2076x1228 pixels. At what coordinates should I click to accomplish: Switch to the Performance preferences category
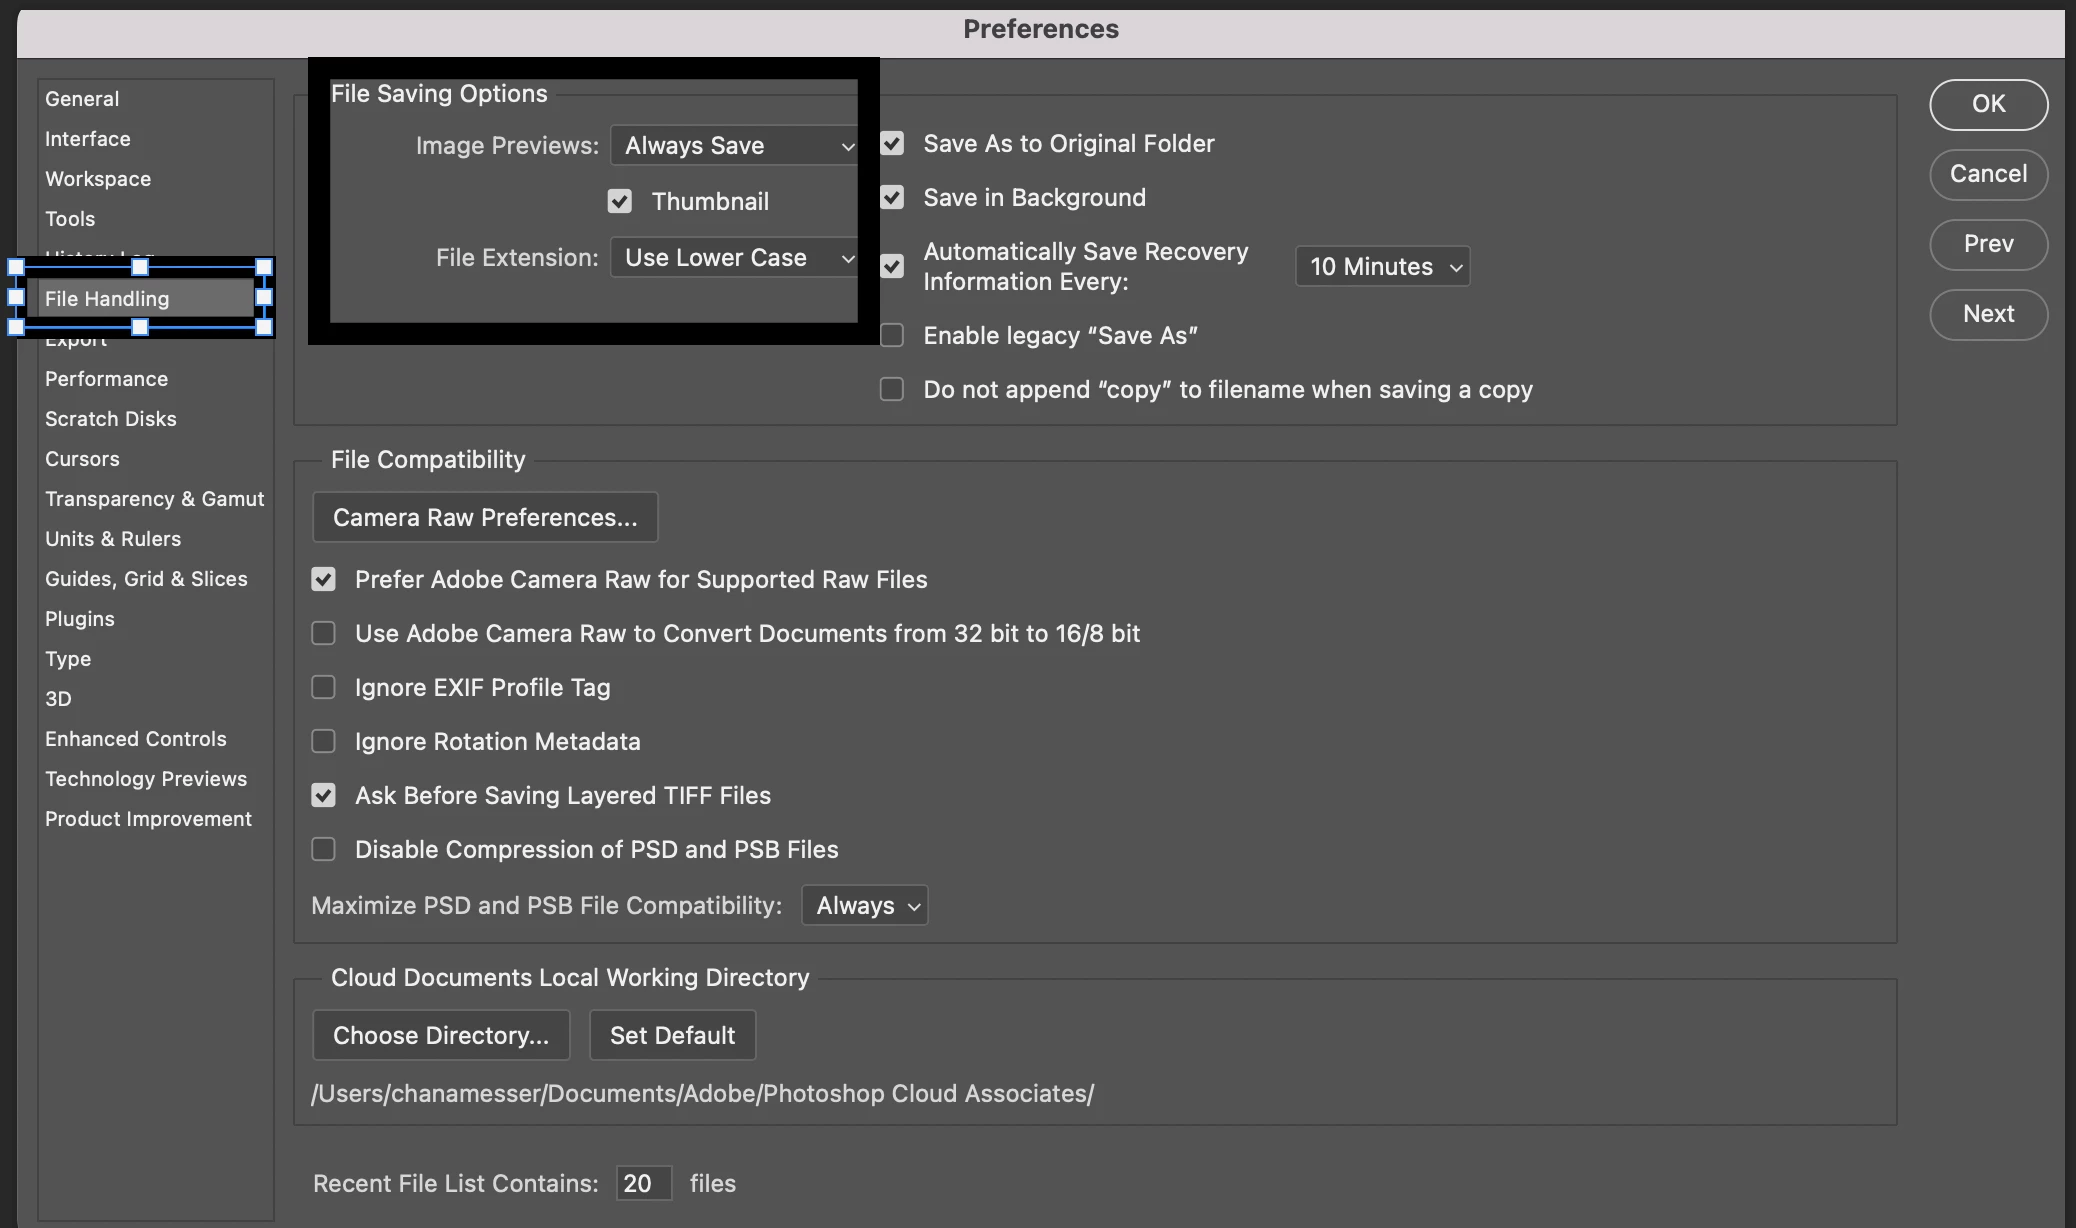pos(106,379)
